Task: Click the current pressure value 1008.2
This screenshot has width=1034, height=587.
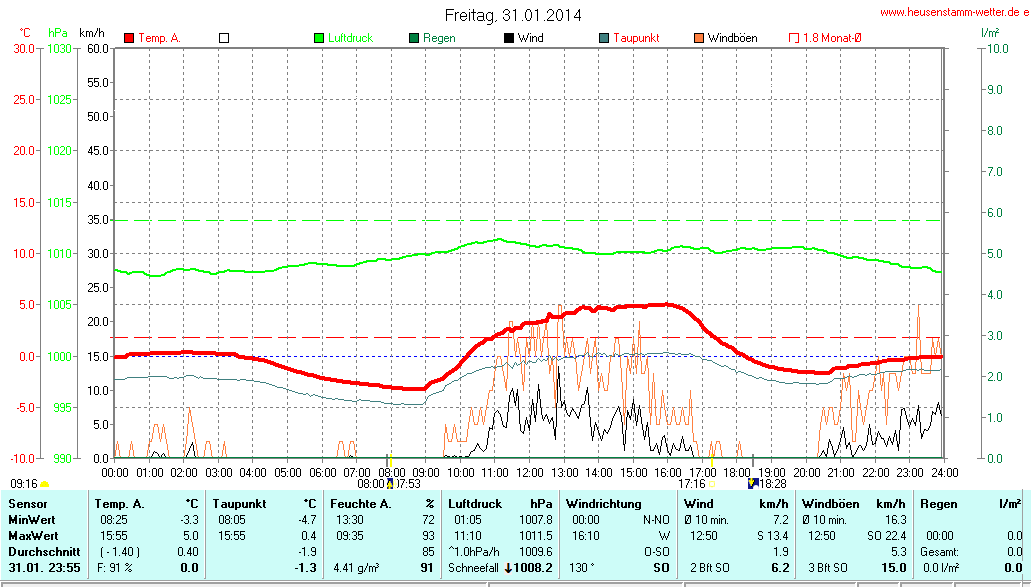Action: tap(533, 568)
